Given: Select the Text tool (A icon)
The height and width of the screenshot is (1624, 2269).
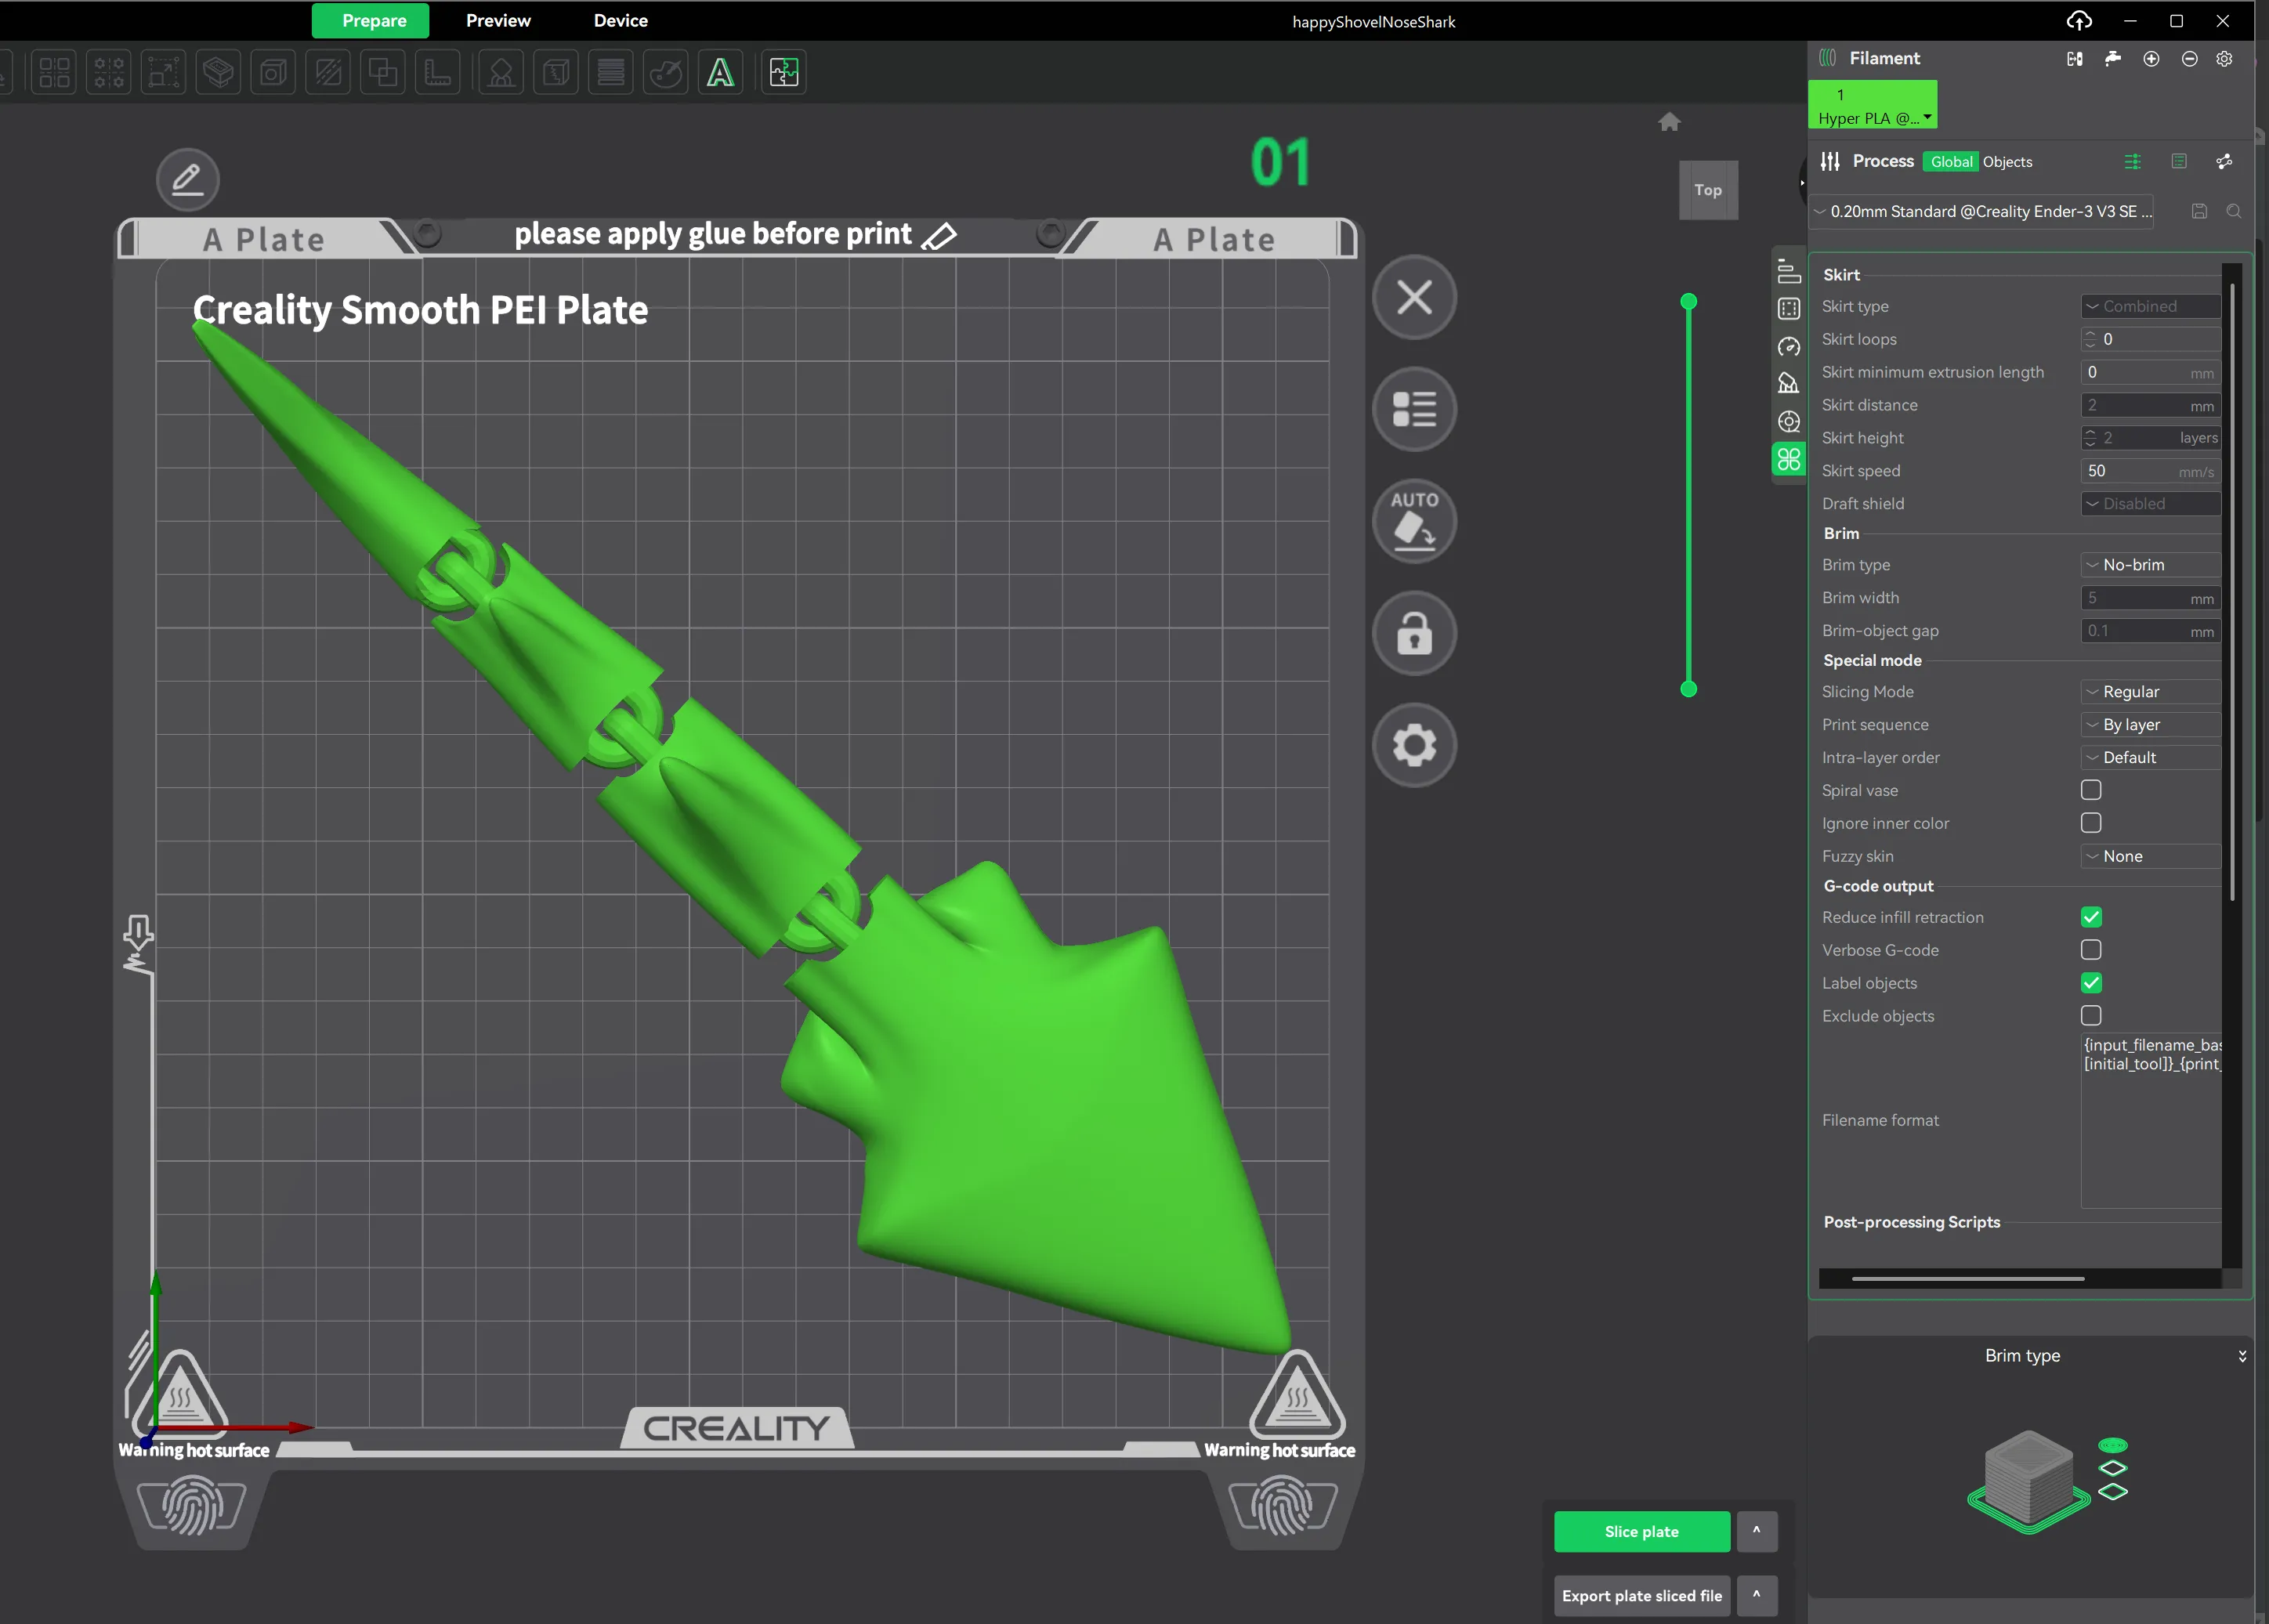Looking at the screenshot, I should pyautogui.click(x=719, y=72).
